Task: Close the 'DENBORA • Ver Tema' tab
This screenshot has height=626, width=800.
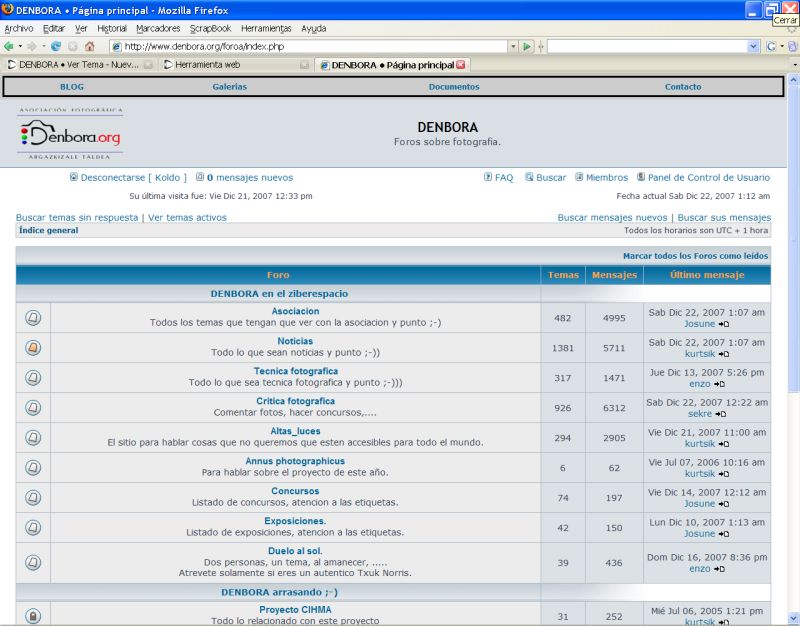Action: pyautogui.click(x=148, y=65)
